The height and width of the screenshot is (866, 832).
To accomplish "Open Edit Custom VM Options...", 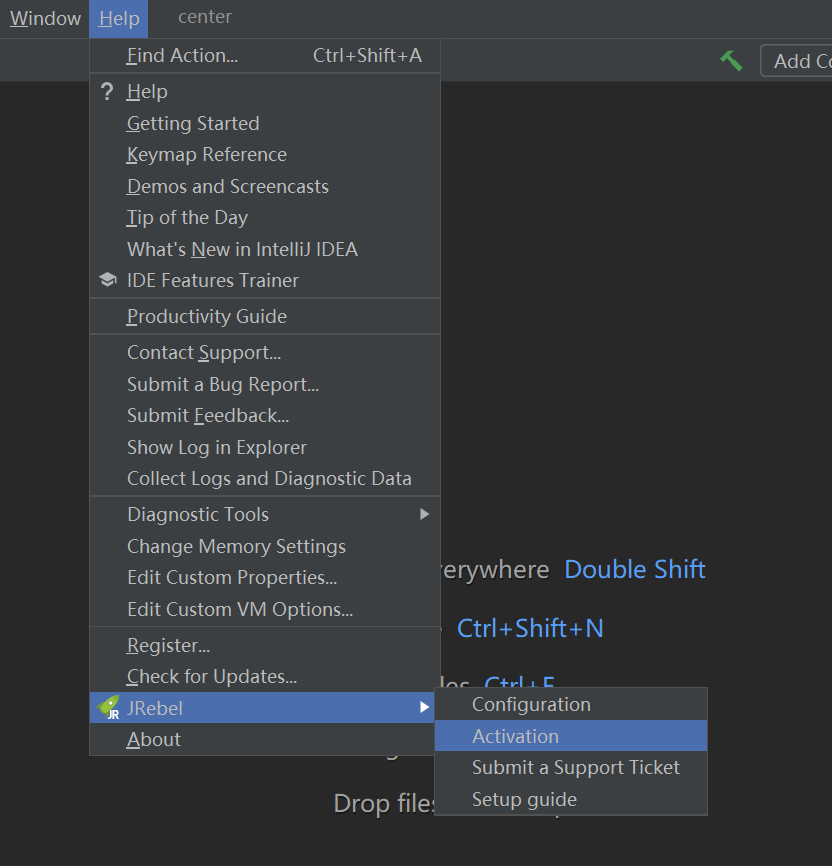I will [265, 609].
